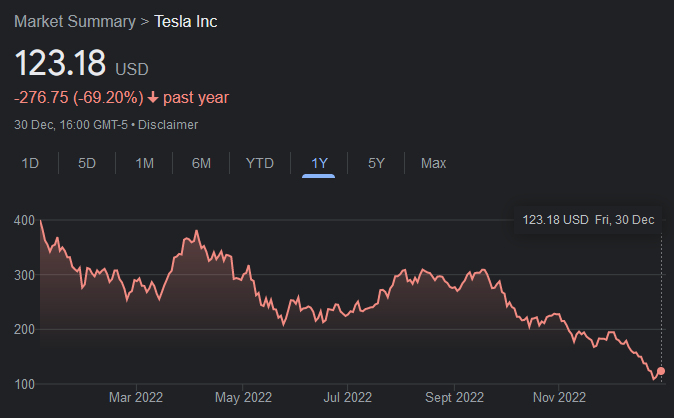Click the -276.75 (-69.20%) change text
This screenshot has height=418, width=674.
[77, 98]
